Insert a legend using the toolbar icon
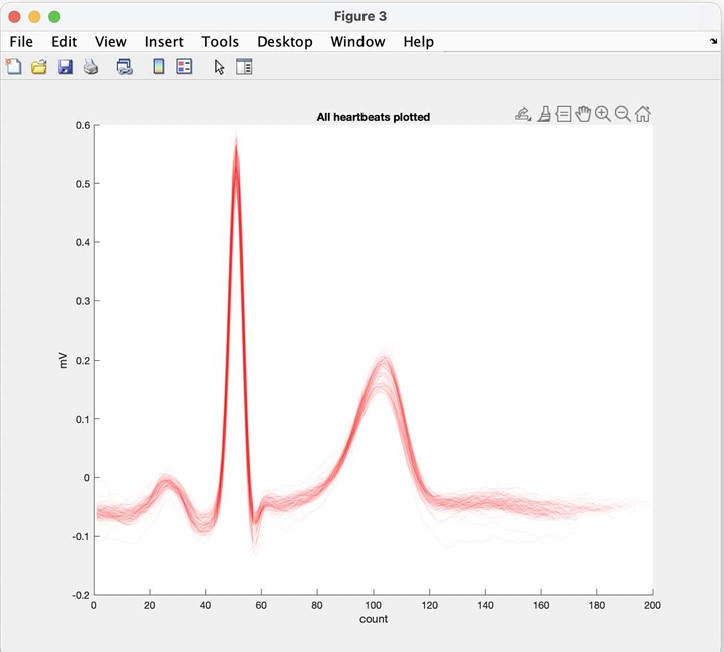 (x=184, y=67)
